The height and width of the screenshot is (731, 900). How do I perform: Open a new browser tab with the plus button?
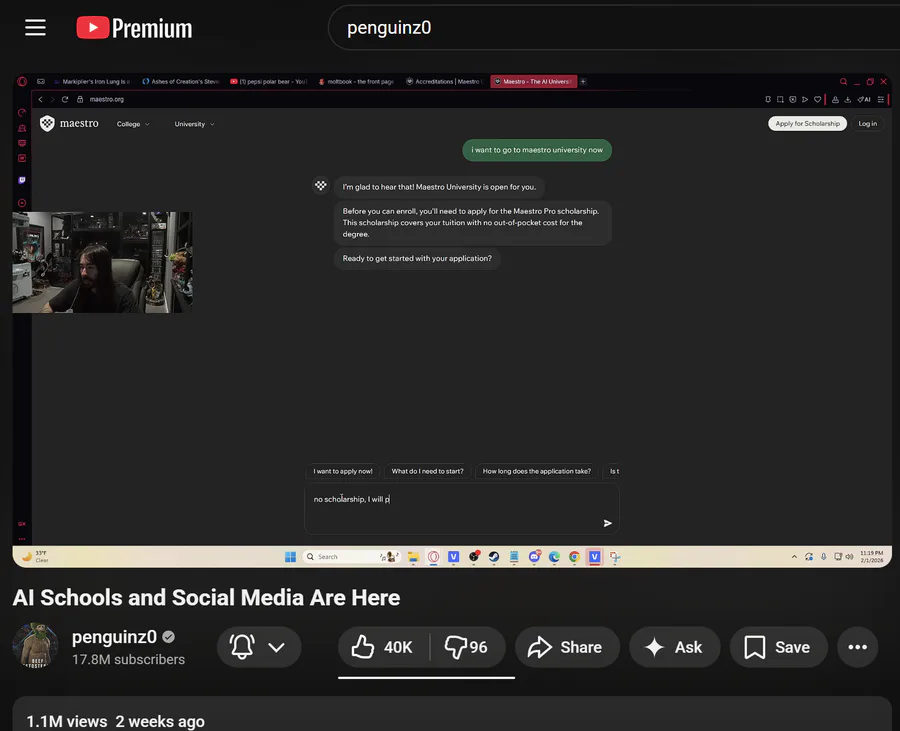(x=583, y=81)
